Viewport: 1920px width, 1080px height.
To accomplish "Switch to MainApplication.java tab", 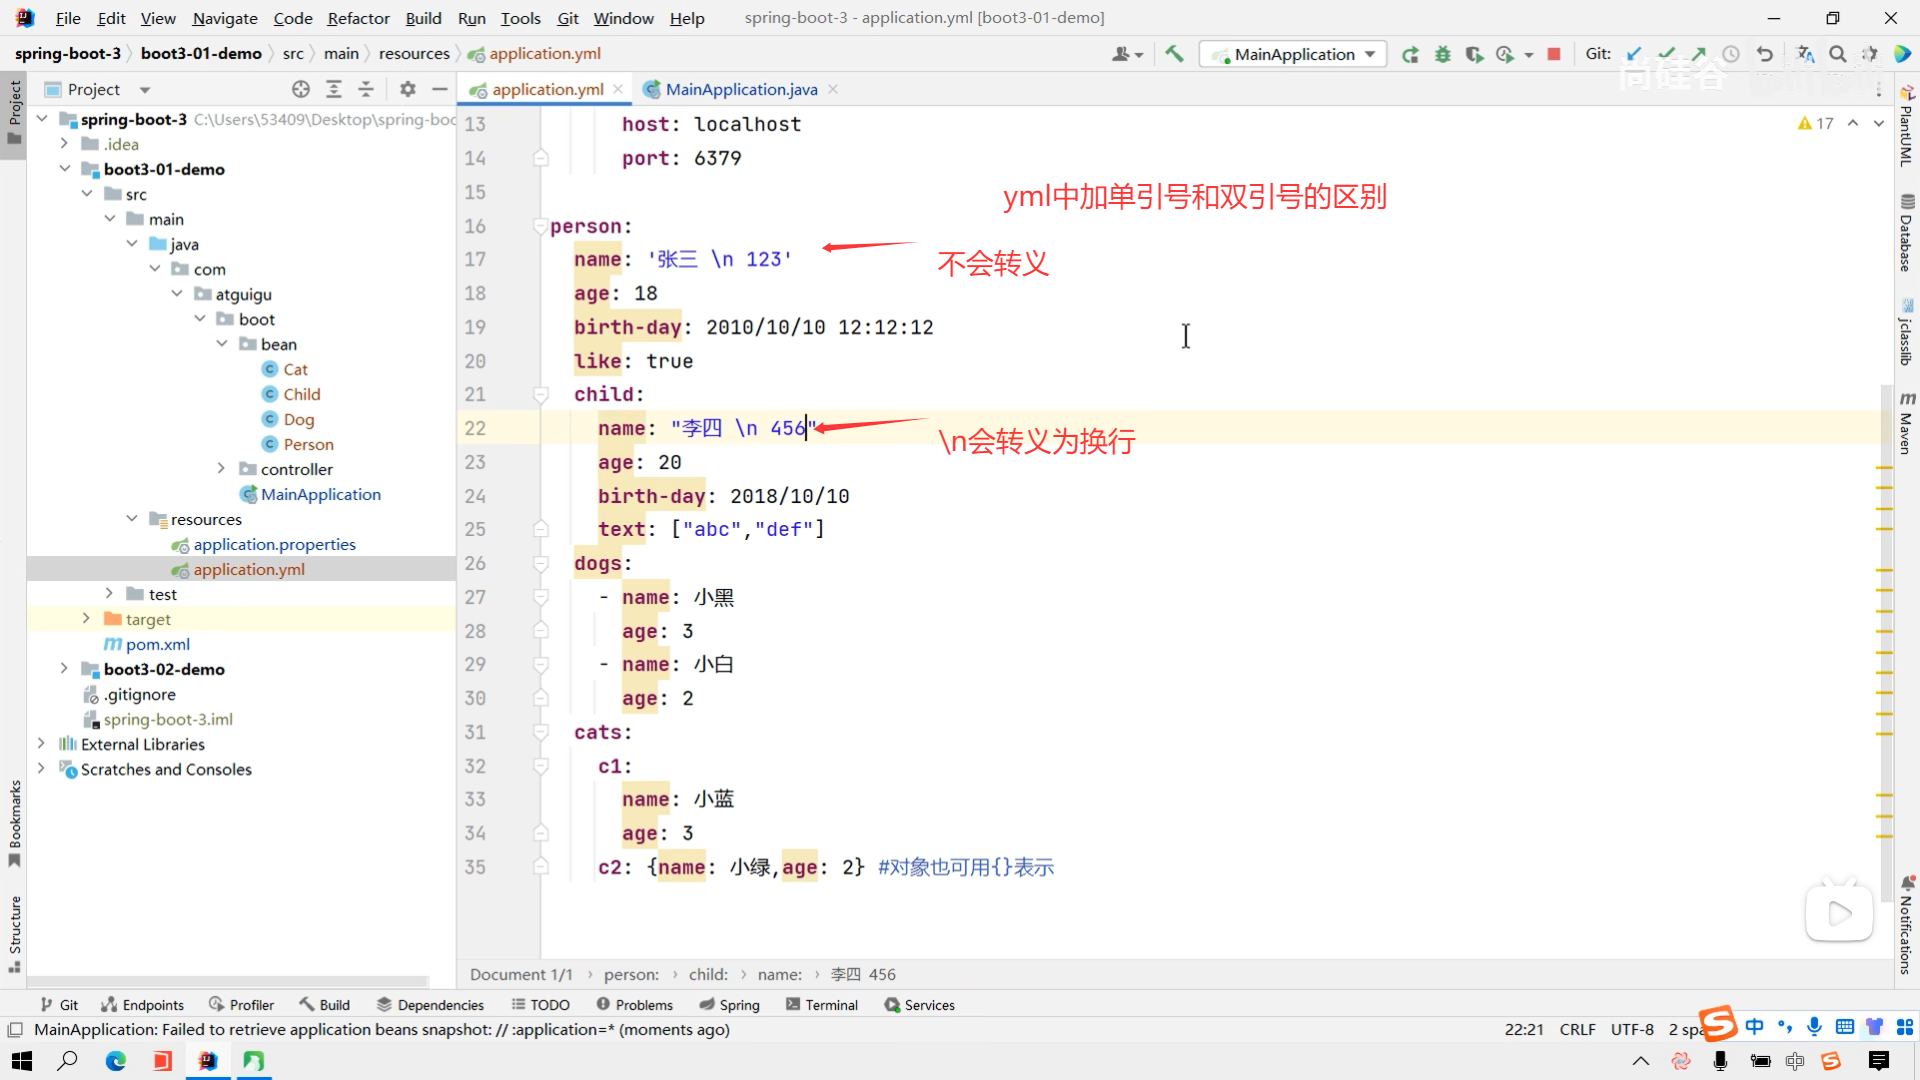I will tap(740, 89).
